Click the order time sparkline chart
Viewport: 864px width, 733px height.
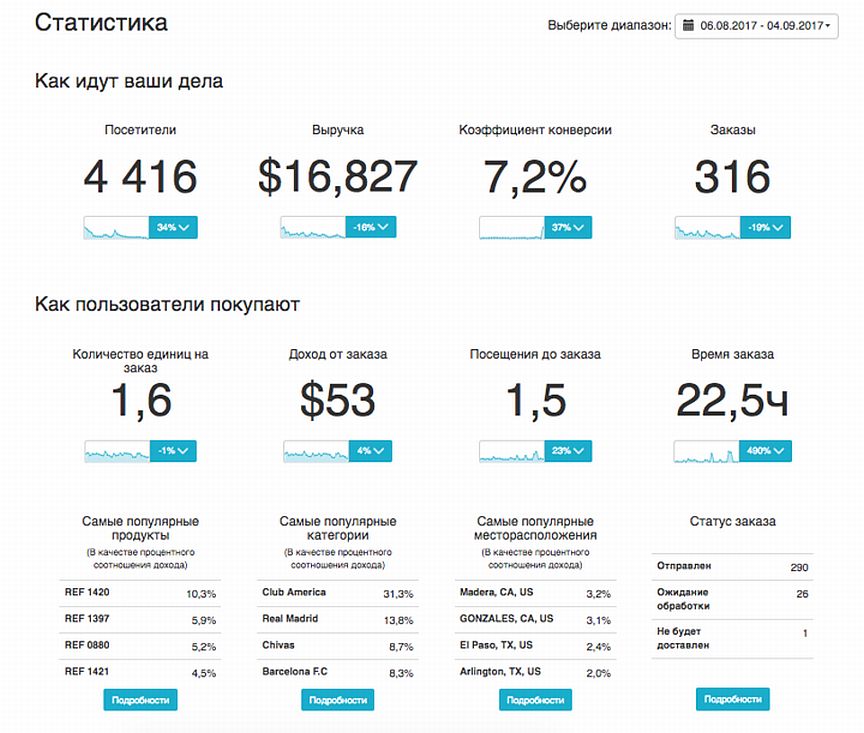click(x=706, y=451)
